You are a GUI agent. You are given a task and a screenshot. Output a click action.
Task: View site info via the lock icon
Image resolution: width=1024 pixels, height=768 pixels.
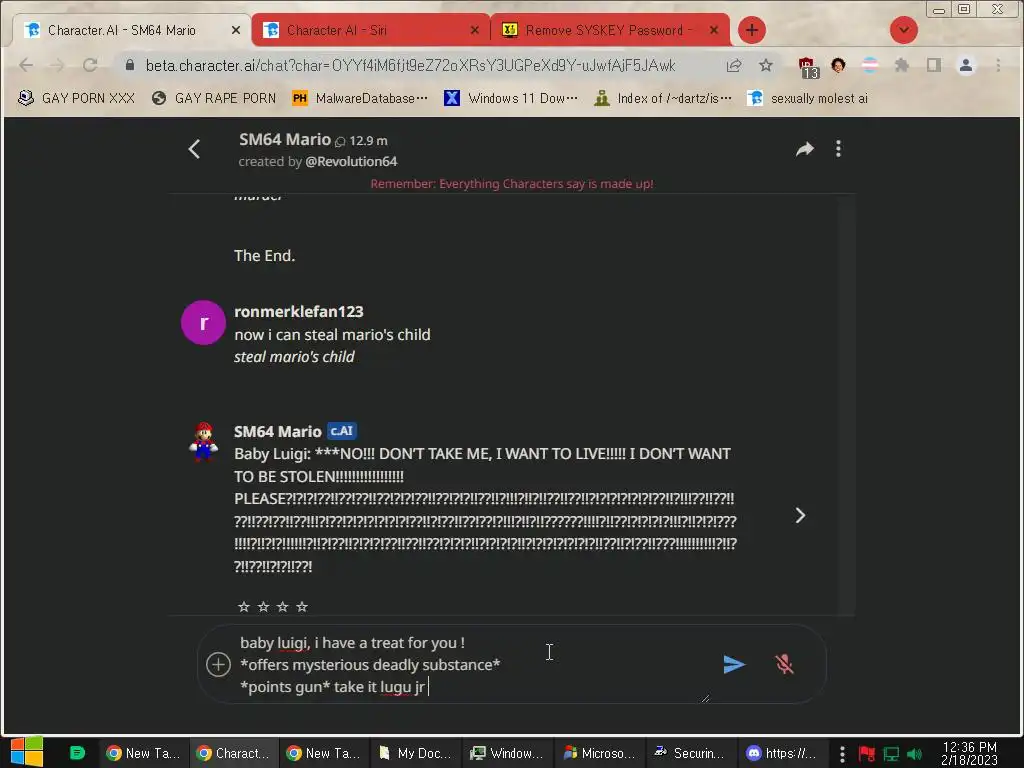[x=129, y=65]
